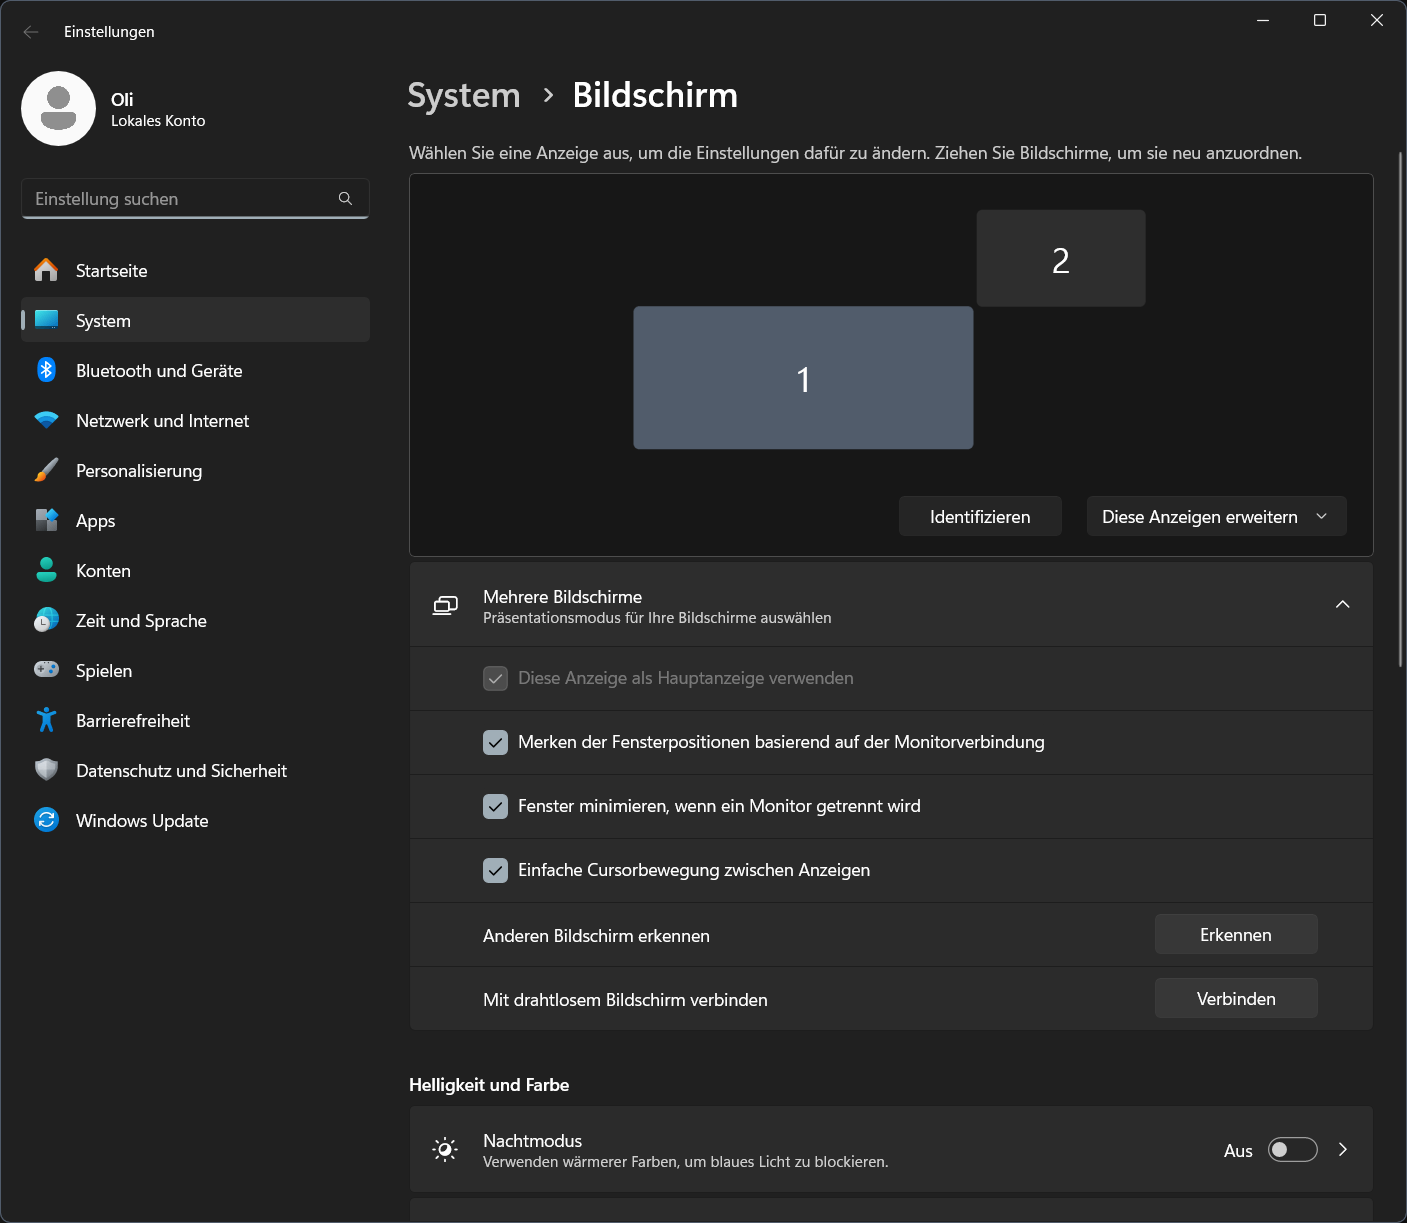
Task: Open Spielen via the gamepad icon
Action: (x=46, y=670)
